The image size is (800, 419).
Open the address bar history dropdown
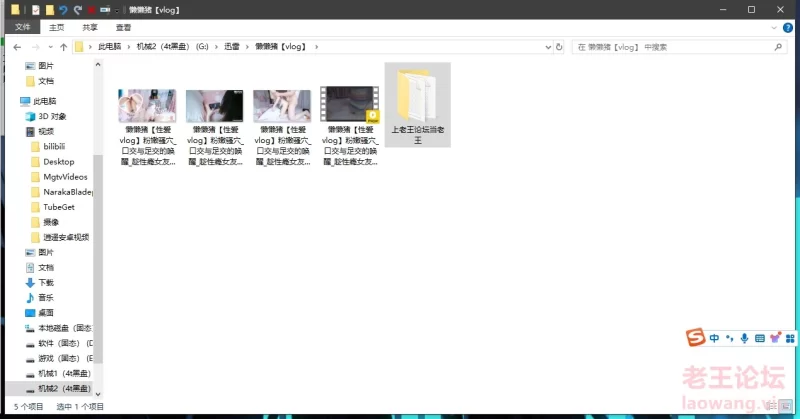[x=548, y=47]
